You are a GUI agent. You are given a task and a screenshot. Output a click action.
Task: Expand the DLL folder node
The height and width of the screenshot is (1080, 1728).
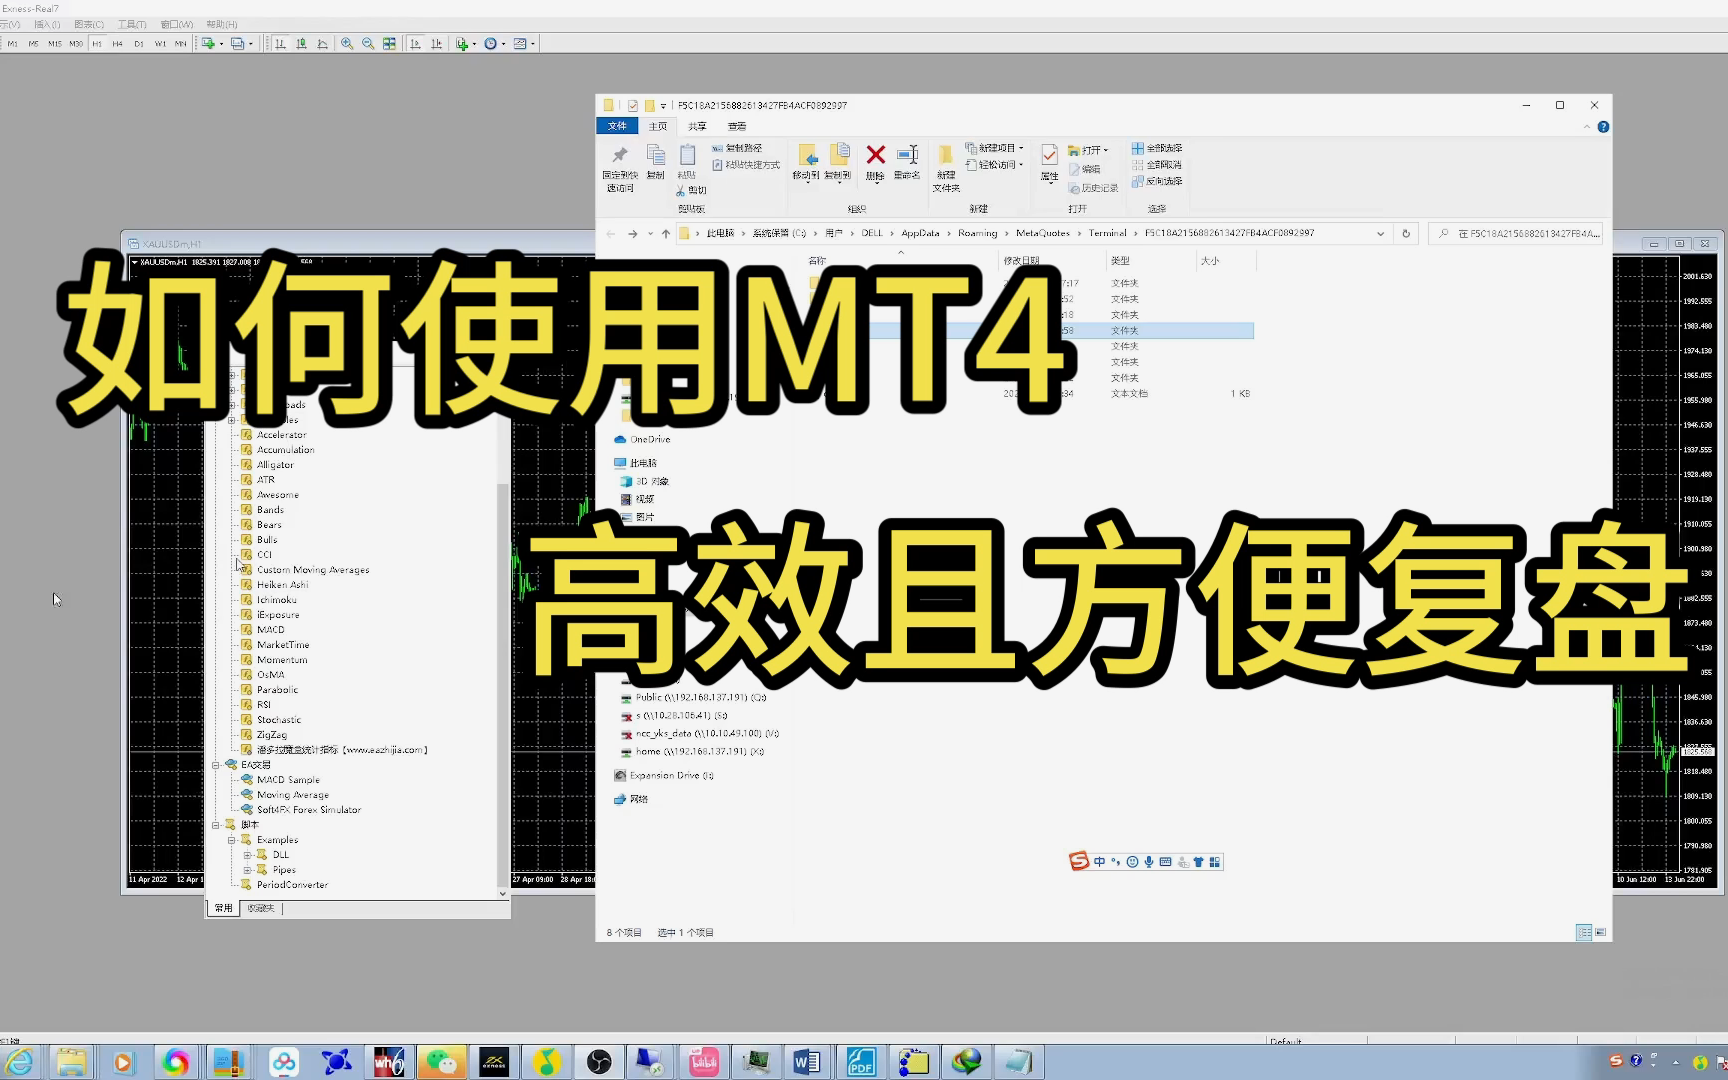(x=247, y=855)
